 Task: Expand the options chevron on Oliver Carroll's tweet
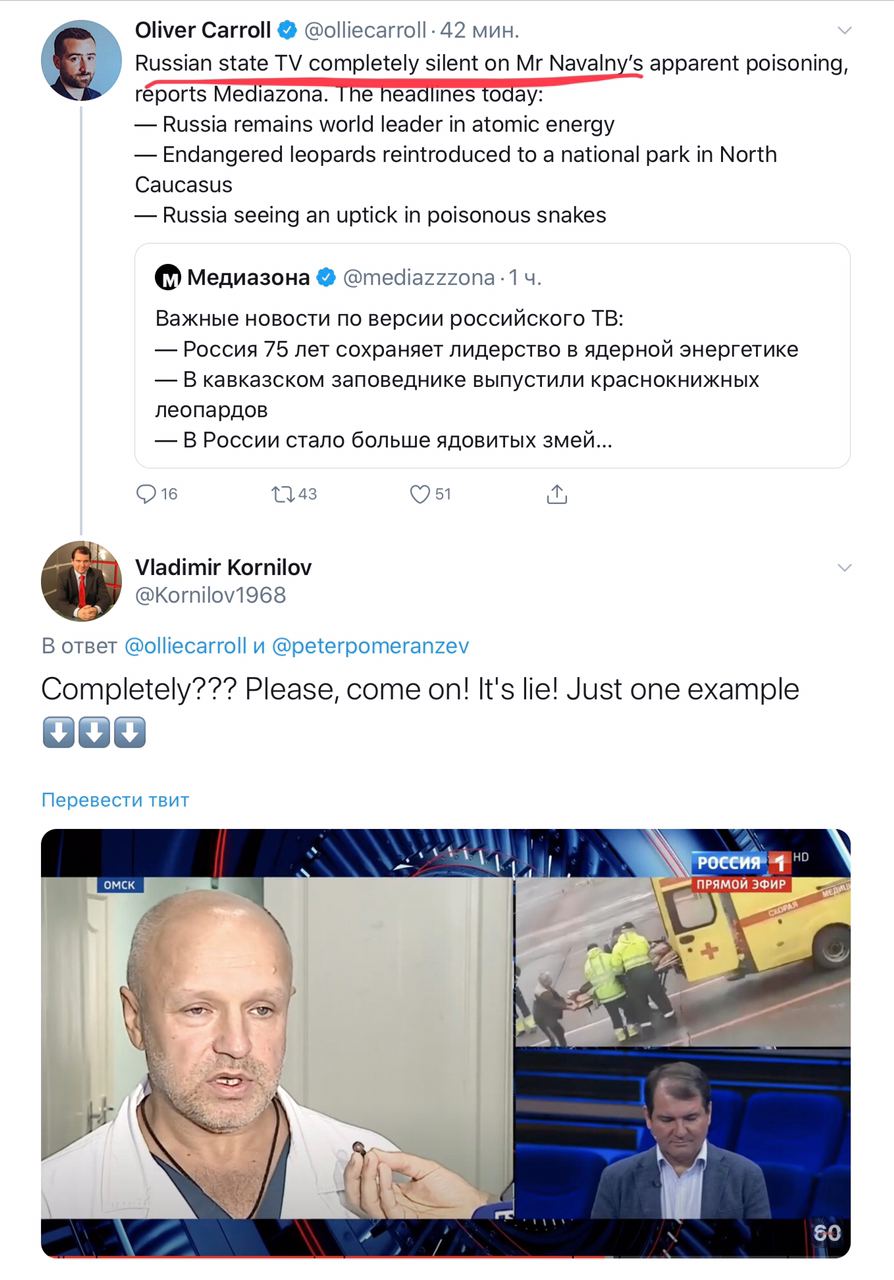tap(845, 30)
